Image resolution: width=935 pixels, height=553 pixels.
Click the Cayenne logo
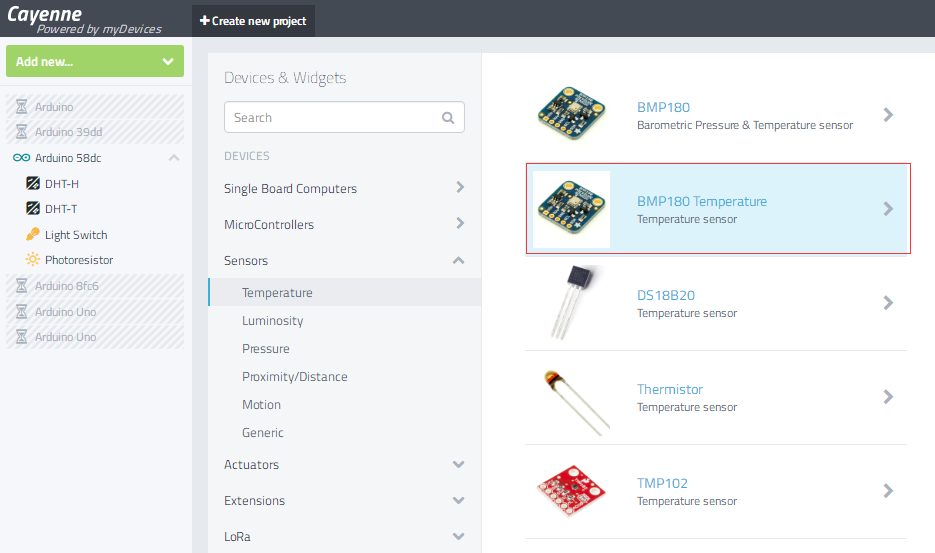[83, 20]
